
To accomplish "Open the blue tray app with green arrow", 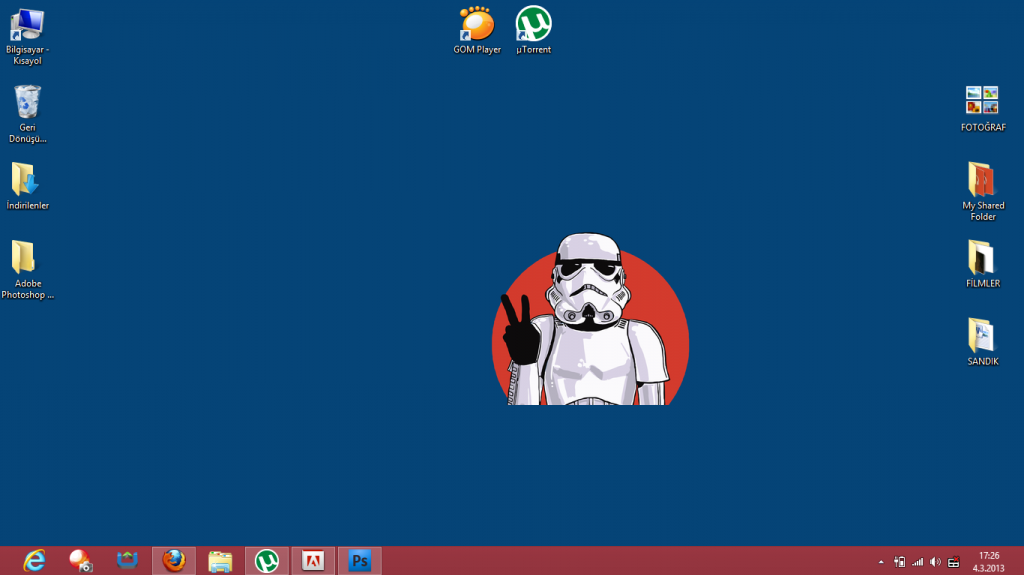I will (x=127, y=561).
